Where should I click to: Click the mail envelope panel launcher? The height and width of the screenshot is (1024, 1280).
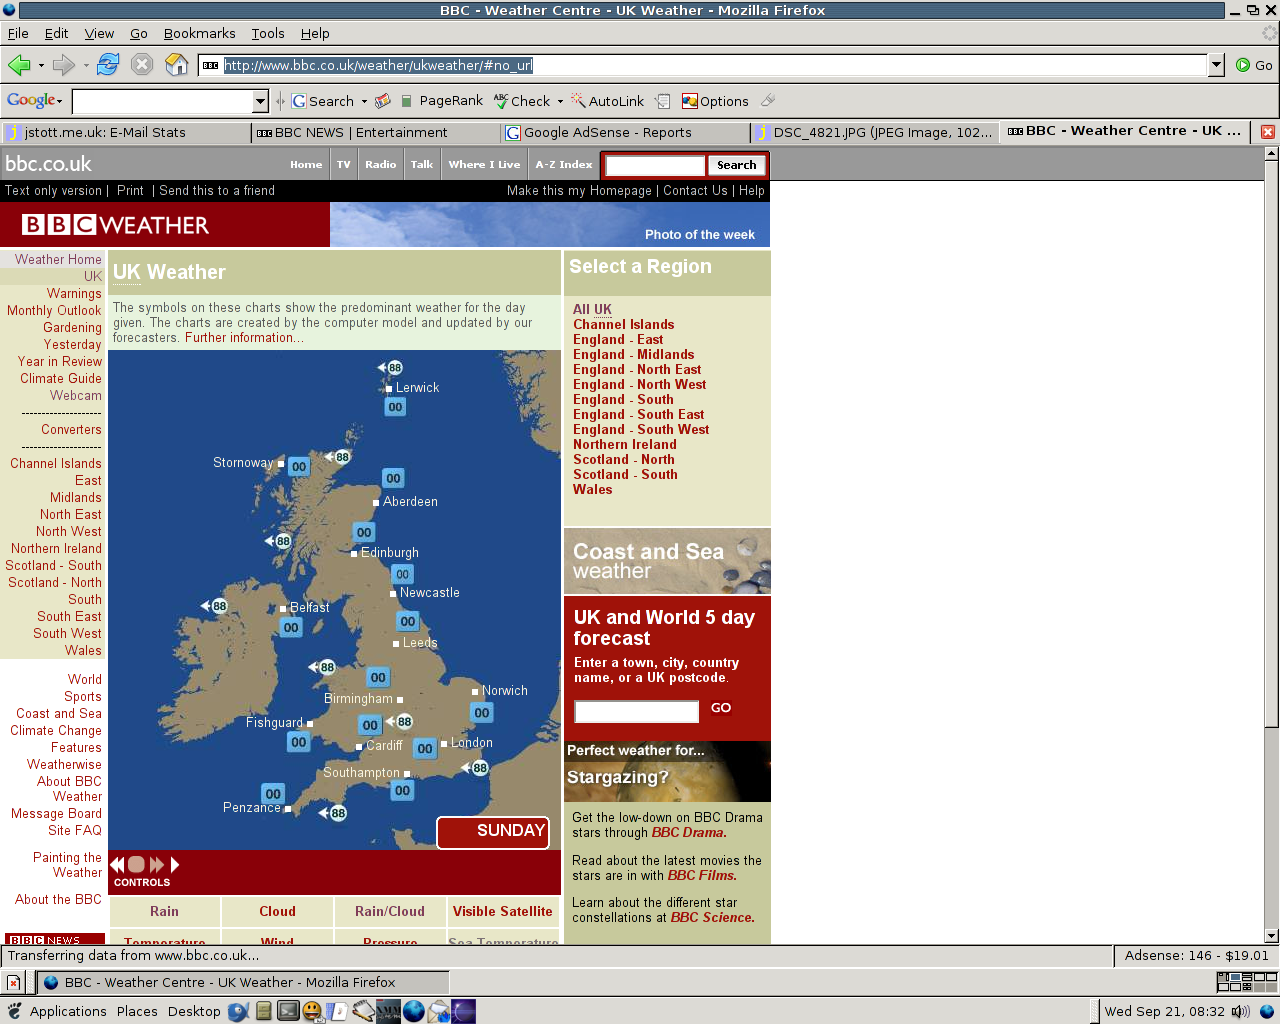[x=439, y=1011]
